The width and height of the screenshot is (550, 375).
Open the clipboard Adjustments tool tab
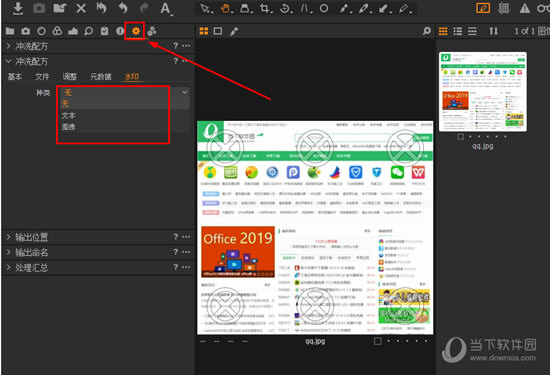tap(105, 31)
